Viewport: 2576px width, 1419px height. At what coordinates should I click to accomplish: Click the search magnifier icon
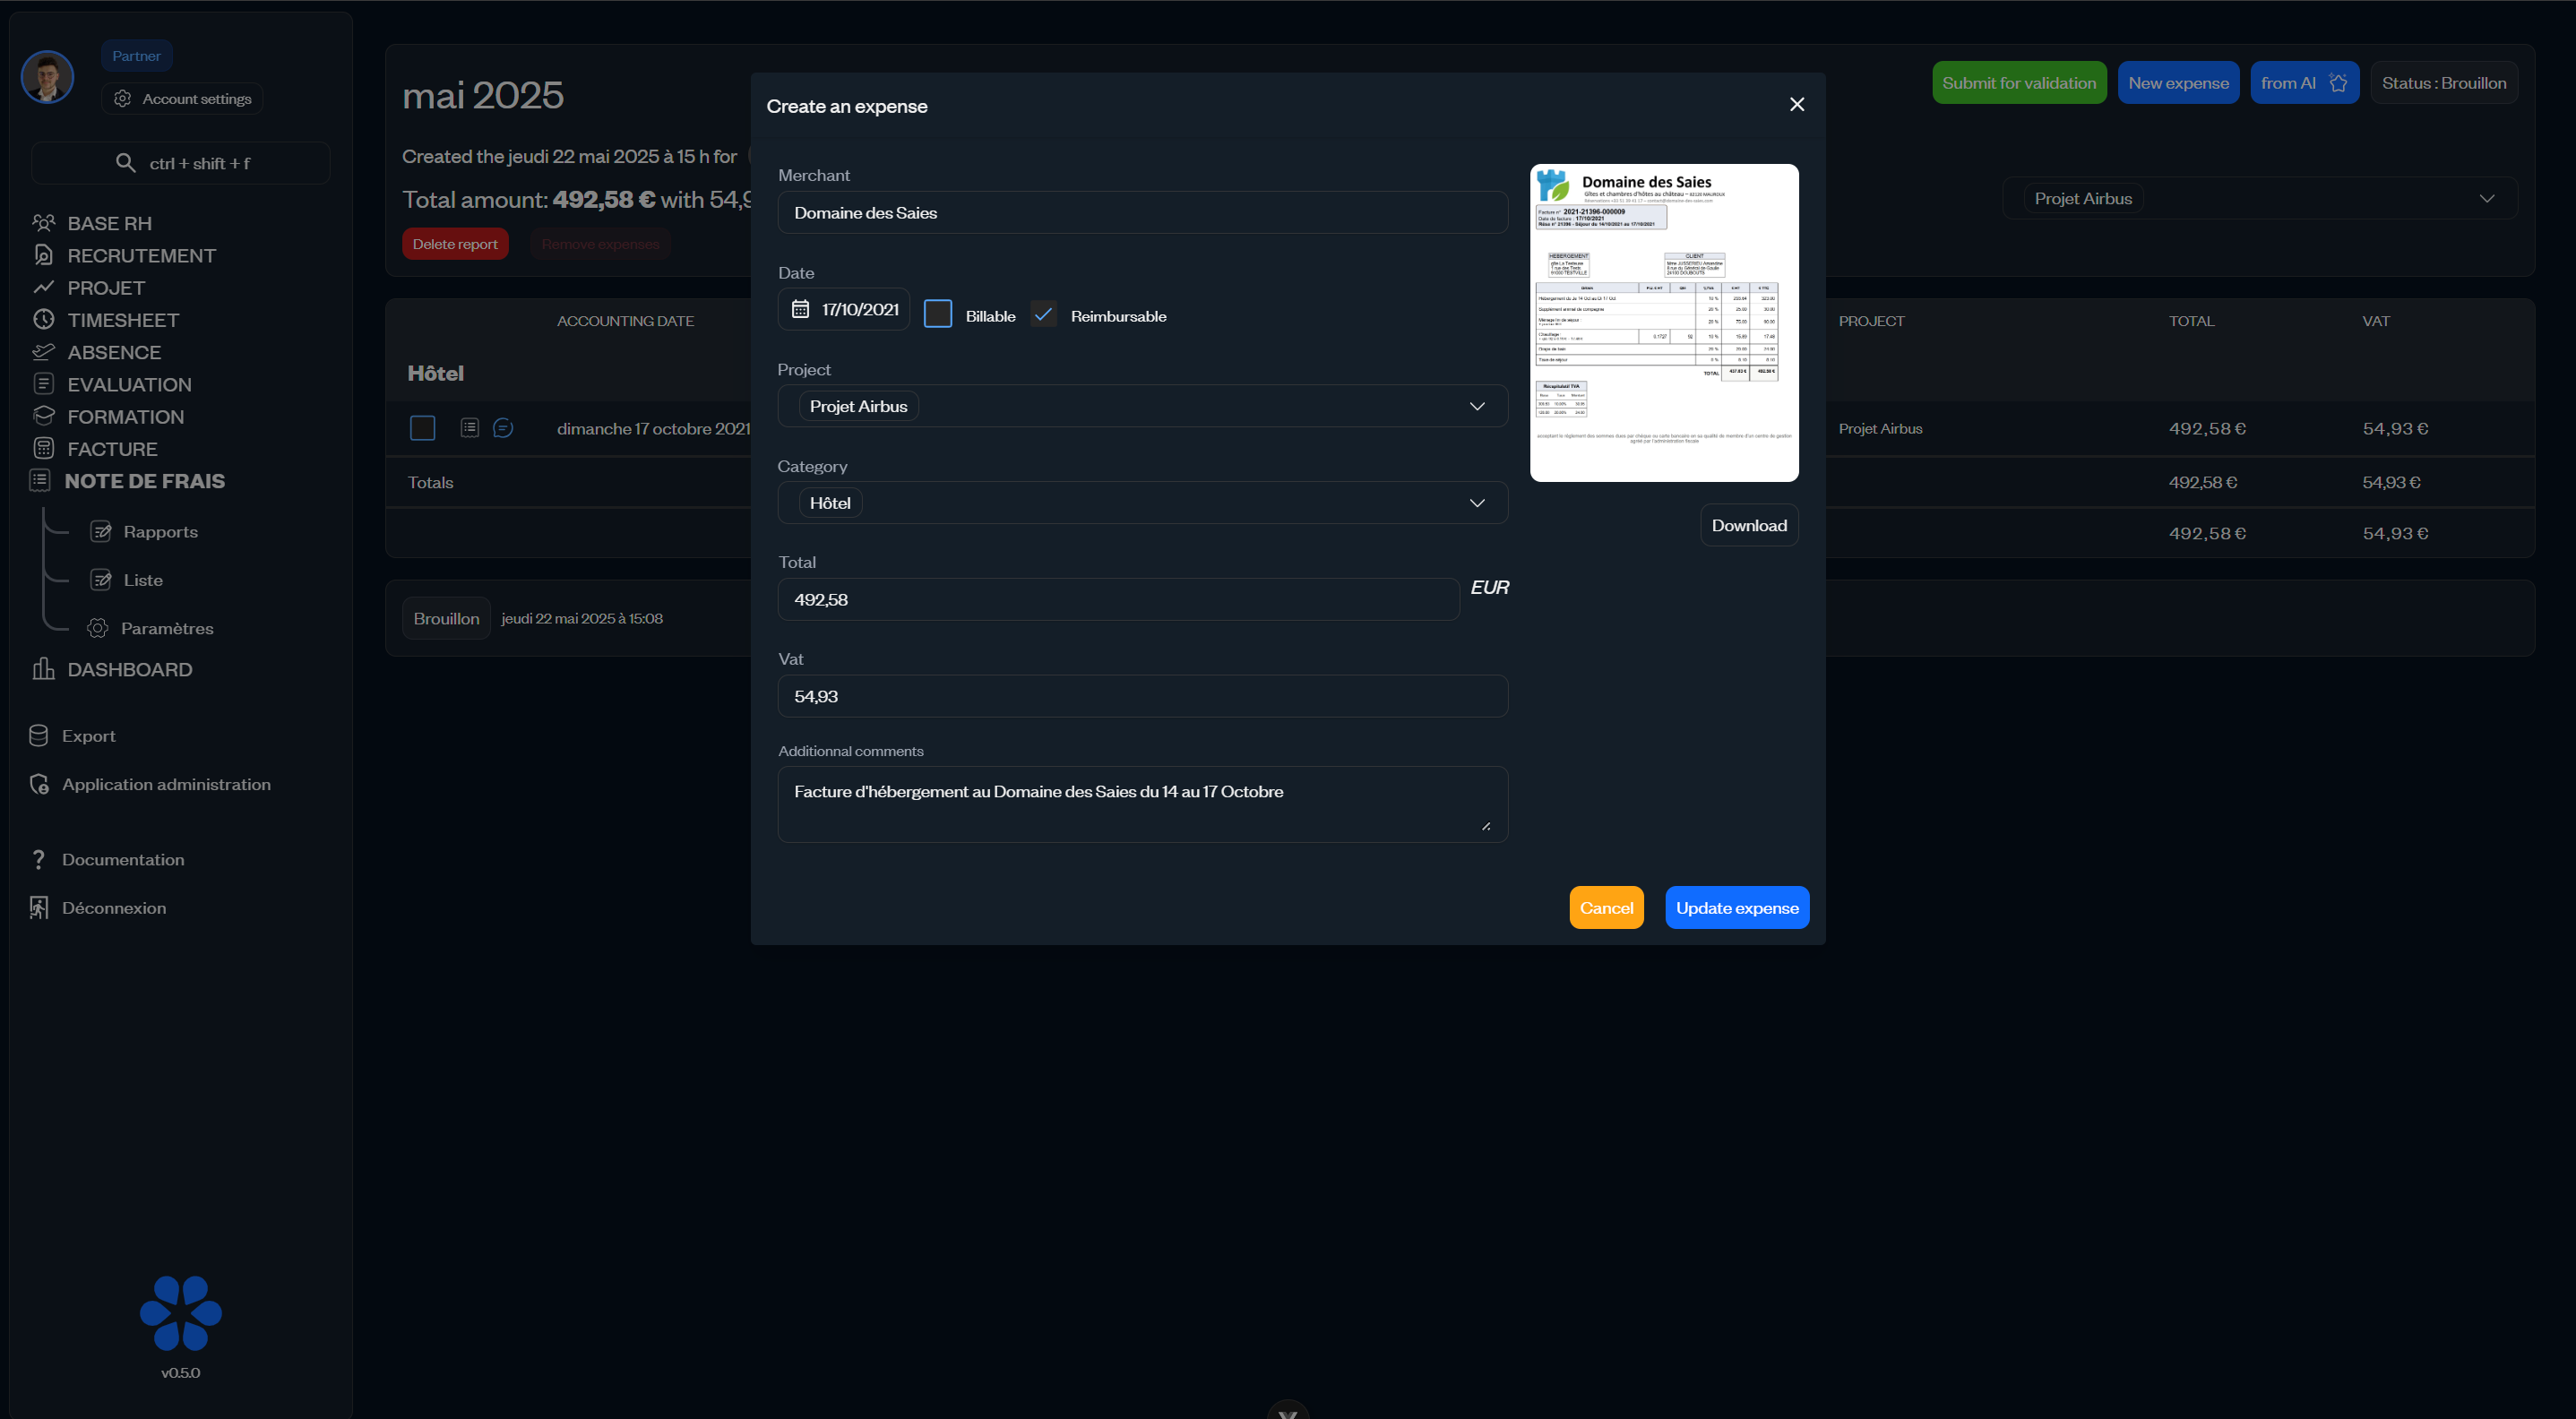coord(125,163)
